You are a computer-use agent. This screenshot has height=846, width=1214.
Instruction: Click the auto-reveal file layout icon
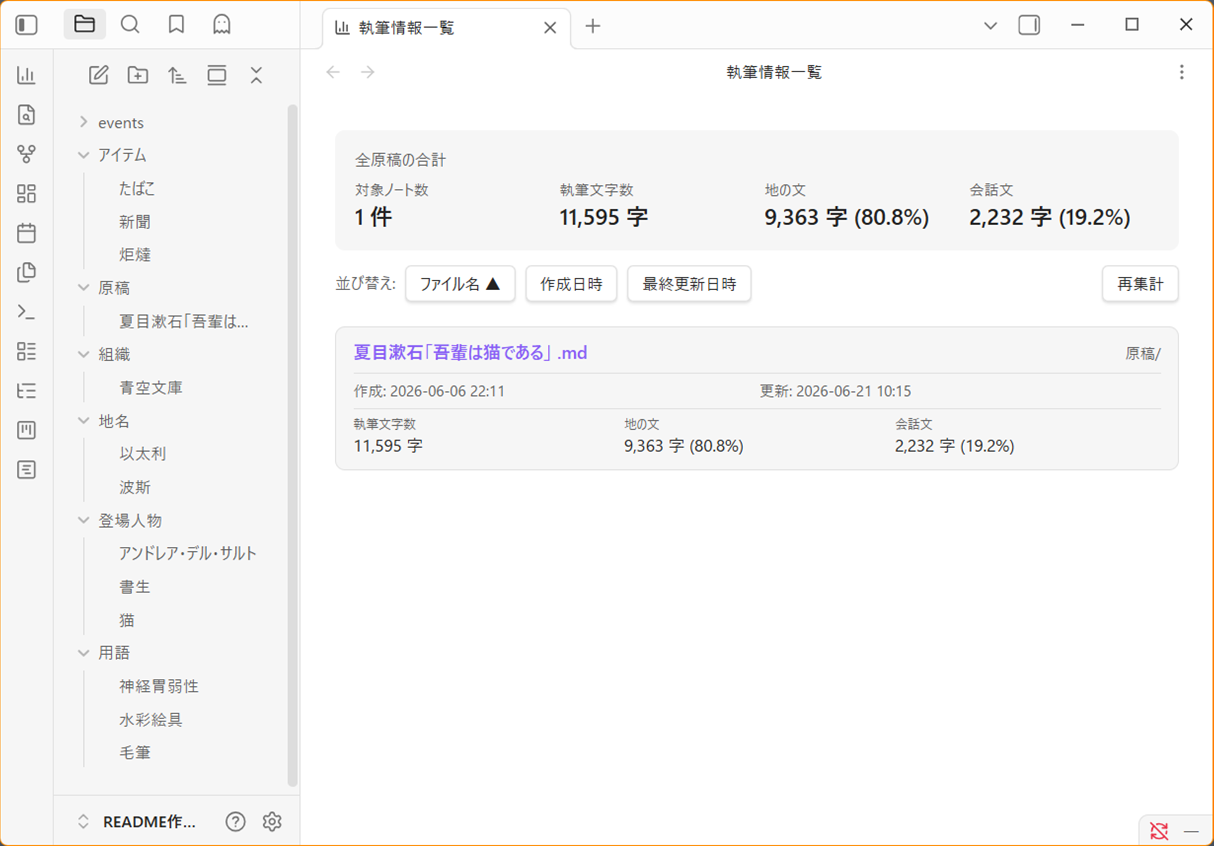[x=217, y=75]
